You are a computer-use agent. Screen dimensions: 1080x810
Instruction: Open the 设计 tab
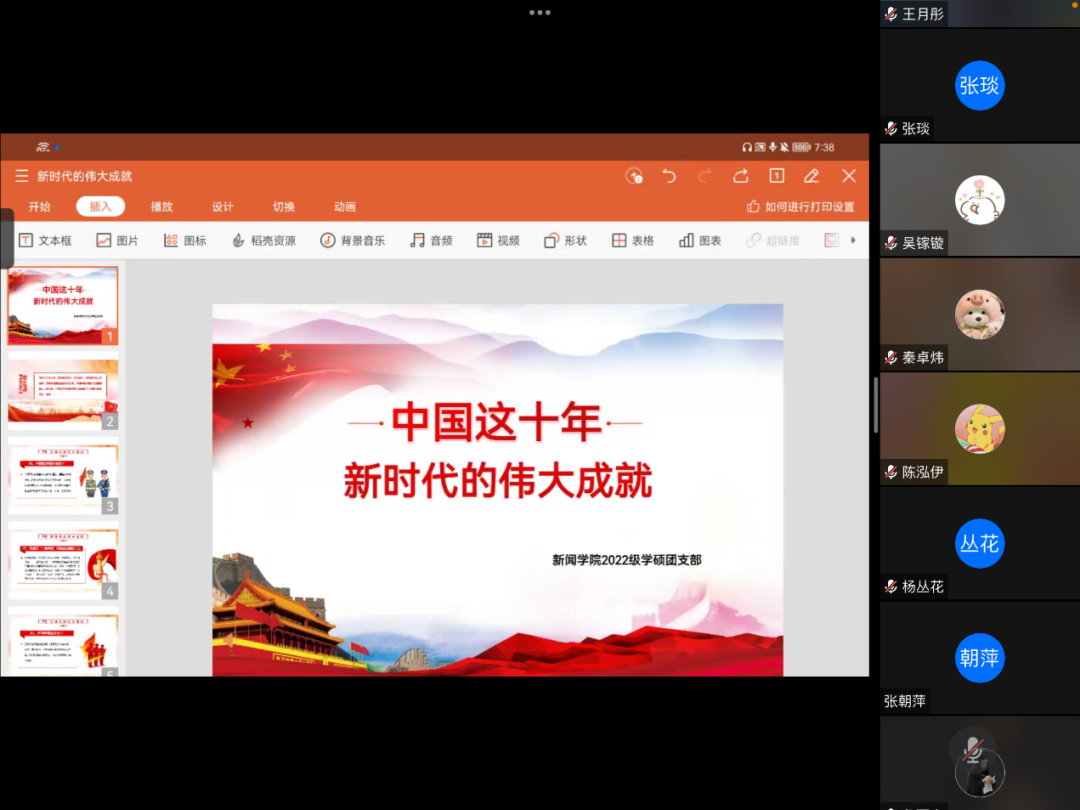pyautogui.click(x=222, y=207)
